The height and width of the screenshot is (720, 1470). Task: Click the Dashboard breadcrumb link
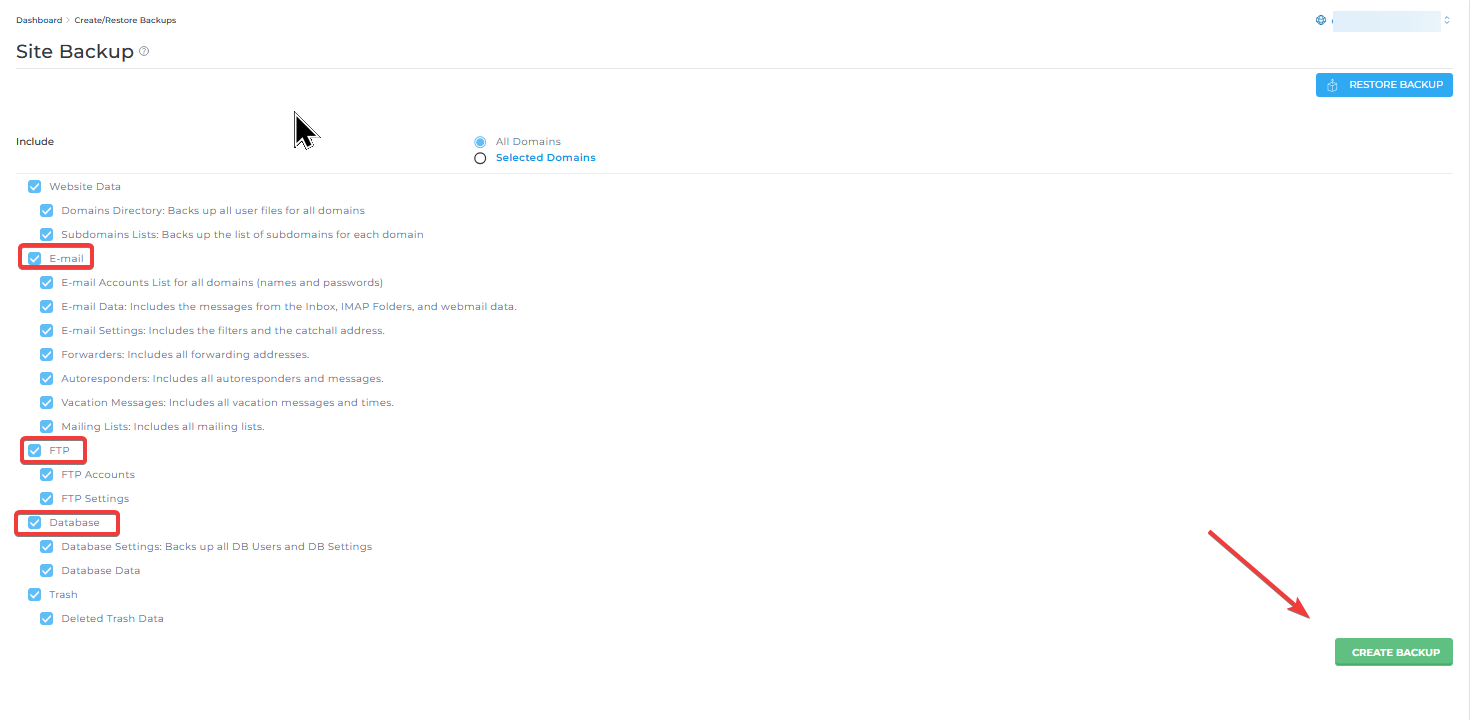coord(38,20)
